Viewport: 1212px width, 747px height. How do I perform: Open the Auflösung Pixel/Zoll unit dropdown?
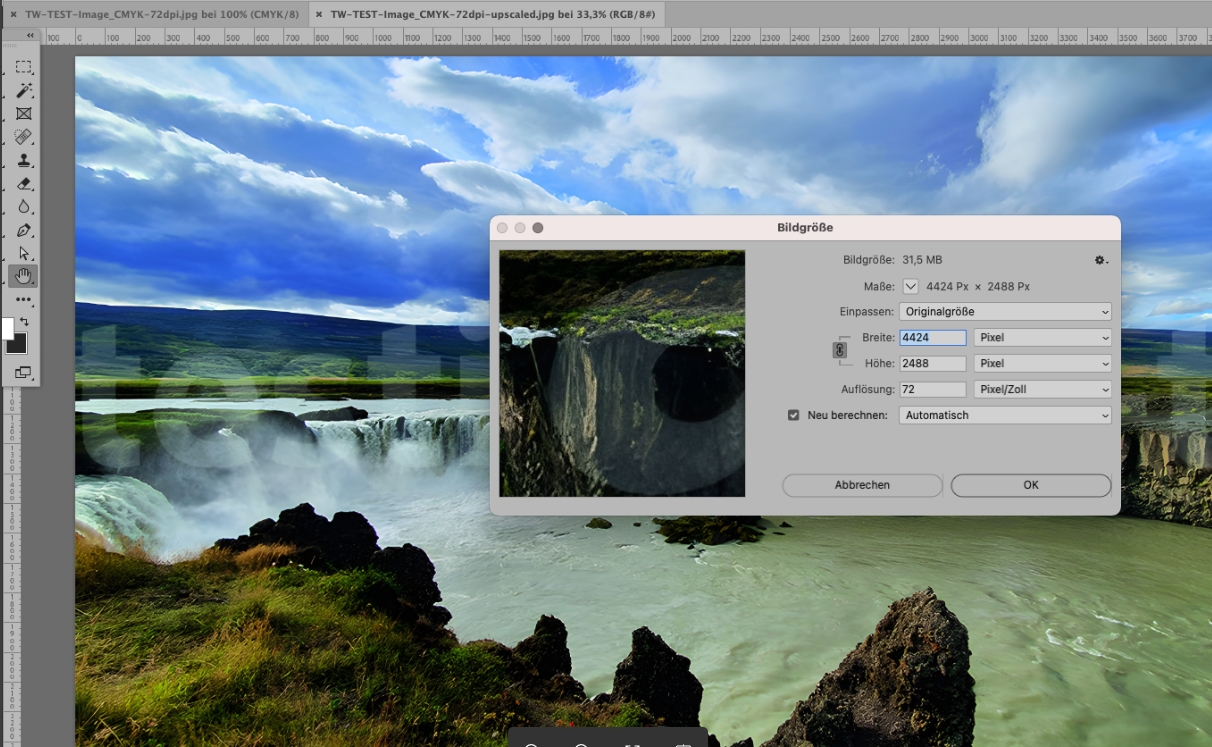pyautogui.click(x=1042, y=389)
